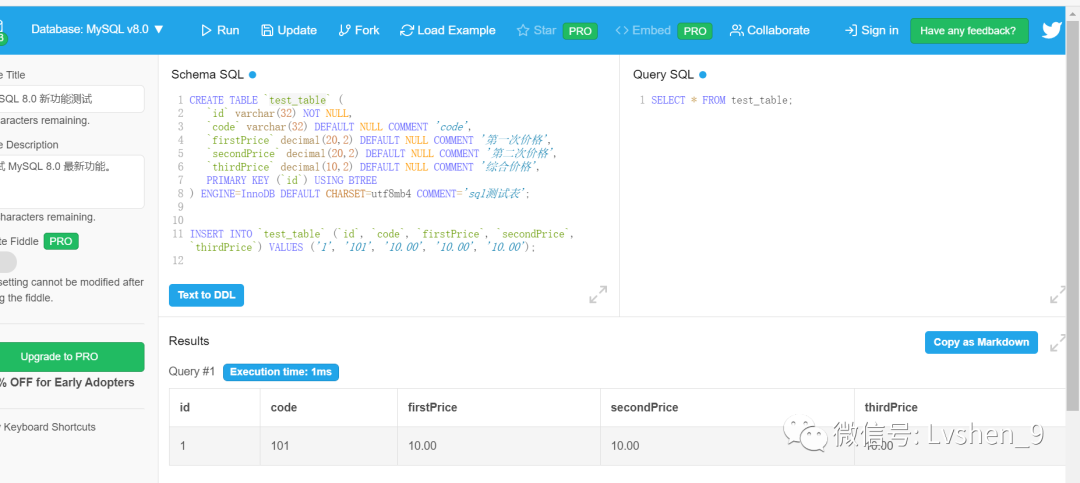The height and width of the screenshot is (483, 1080).
Task: Fork this fiddle
Action: (x=359, y=30)
